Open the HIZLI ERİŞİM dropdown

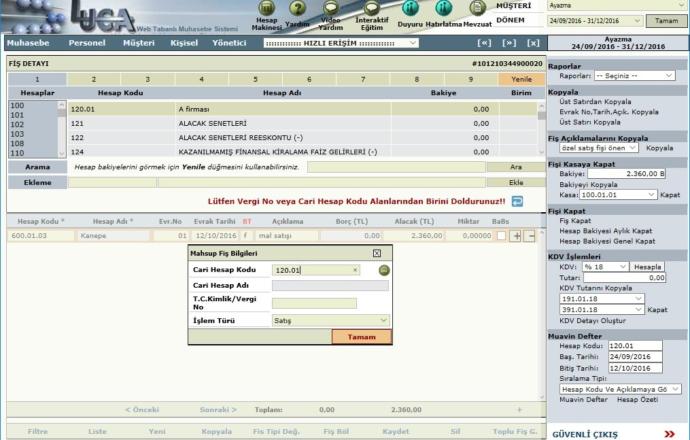coord(341,43)
